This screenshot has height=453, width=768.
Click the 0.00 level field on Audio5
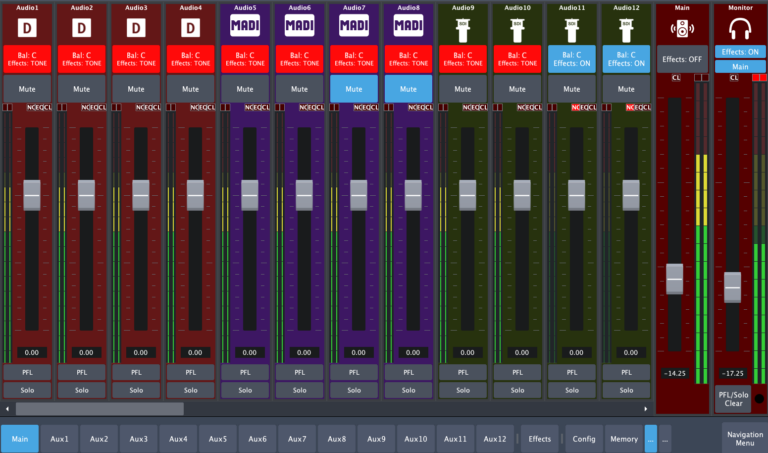249,352
